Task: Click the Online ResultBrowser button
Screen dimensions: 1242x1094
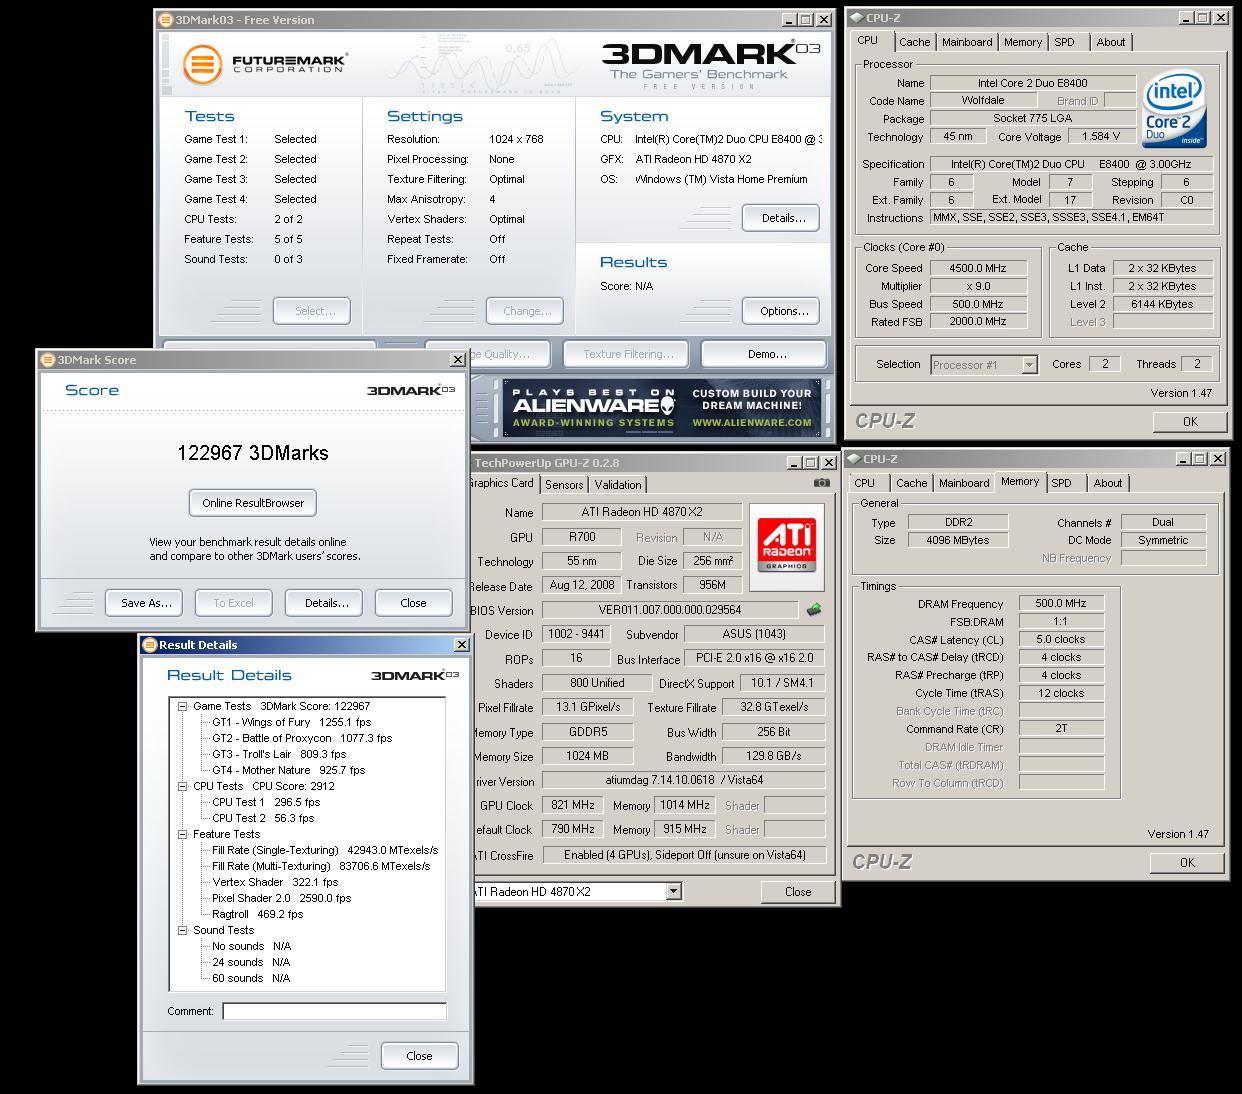Action: click(x=253, y=503)
